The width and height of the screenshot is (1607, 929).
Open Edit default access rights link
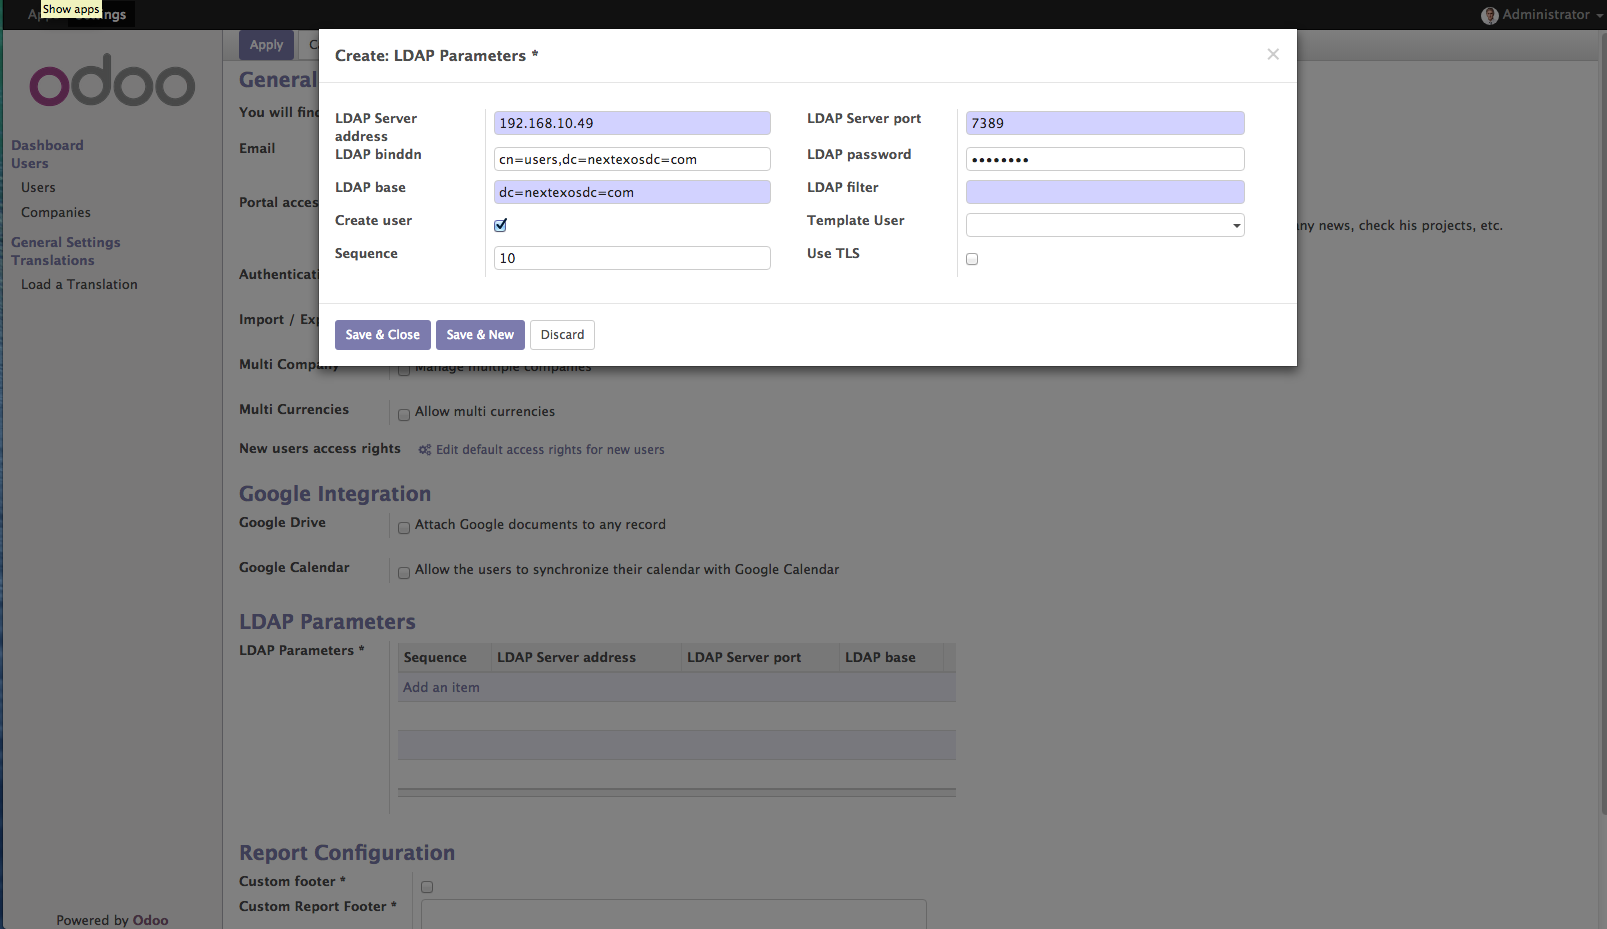click(x=550, y=450)
